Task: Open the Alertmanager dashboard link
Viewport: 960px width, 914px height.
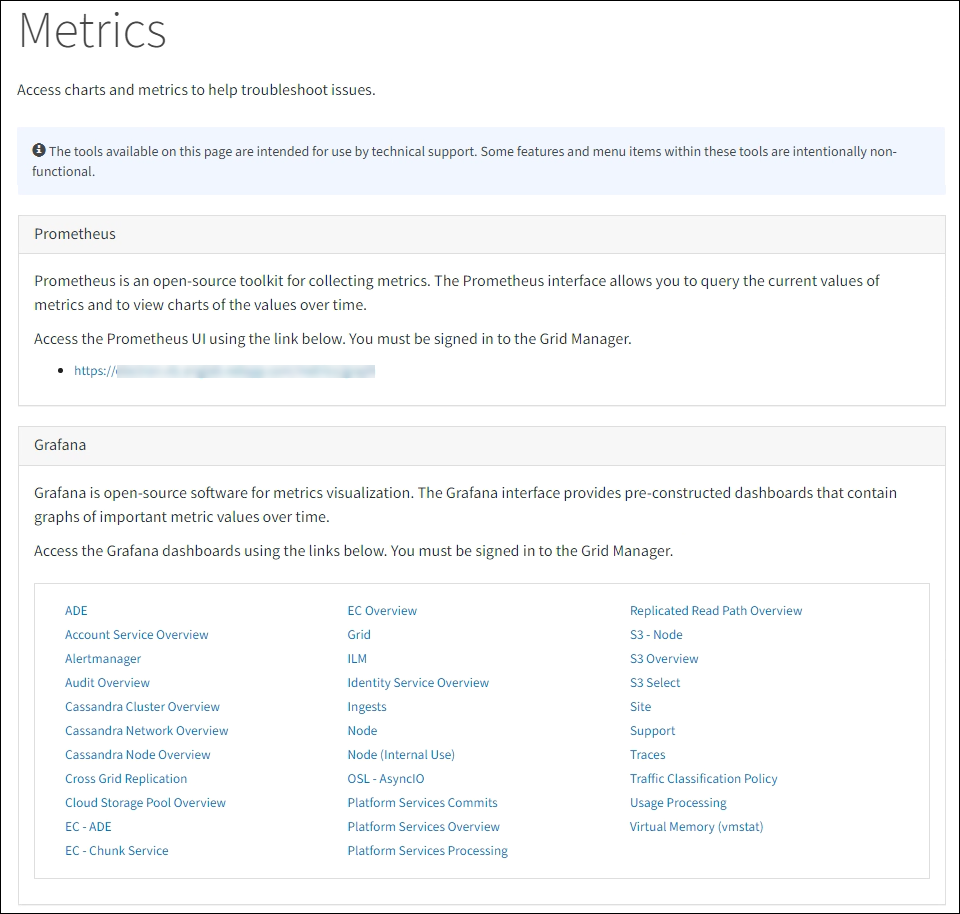Action: pos(103,659)
